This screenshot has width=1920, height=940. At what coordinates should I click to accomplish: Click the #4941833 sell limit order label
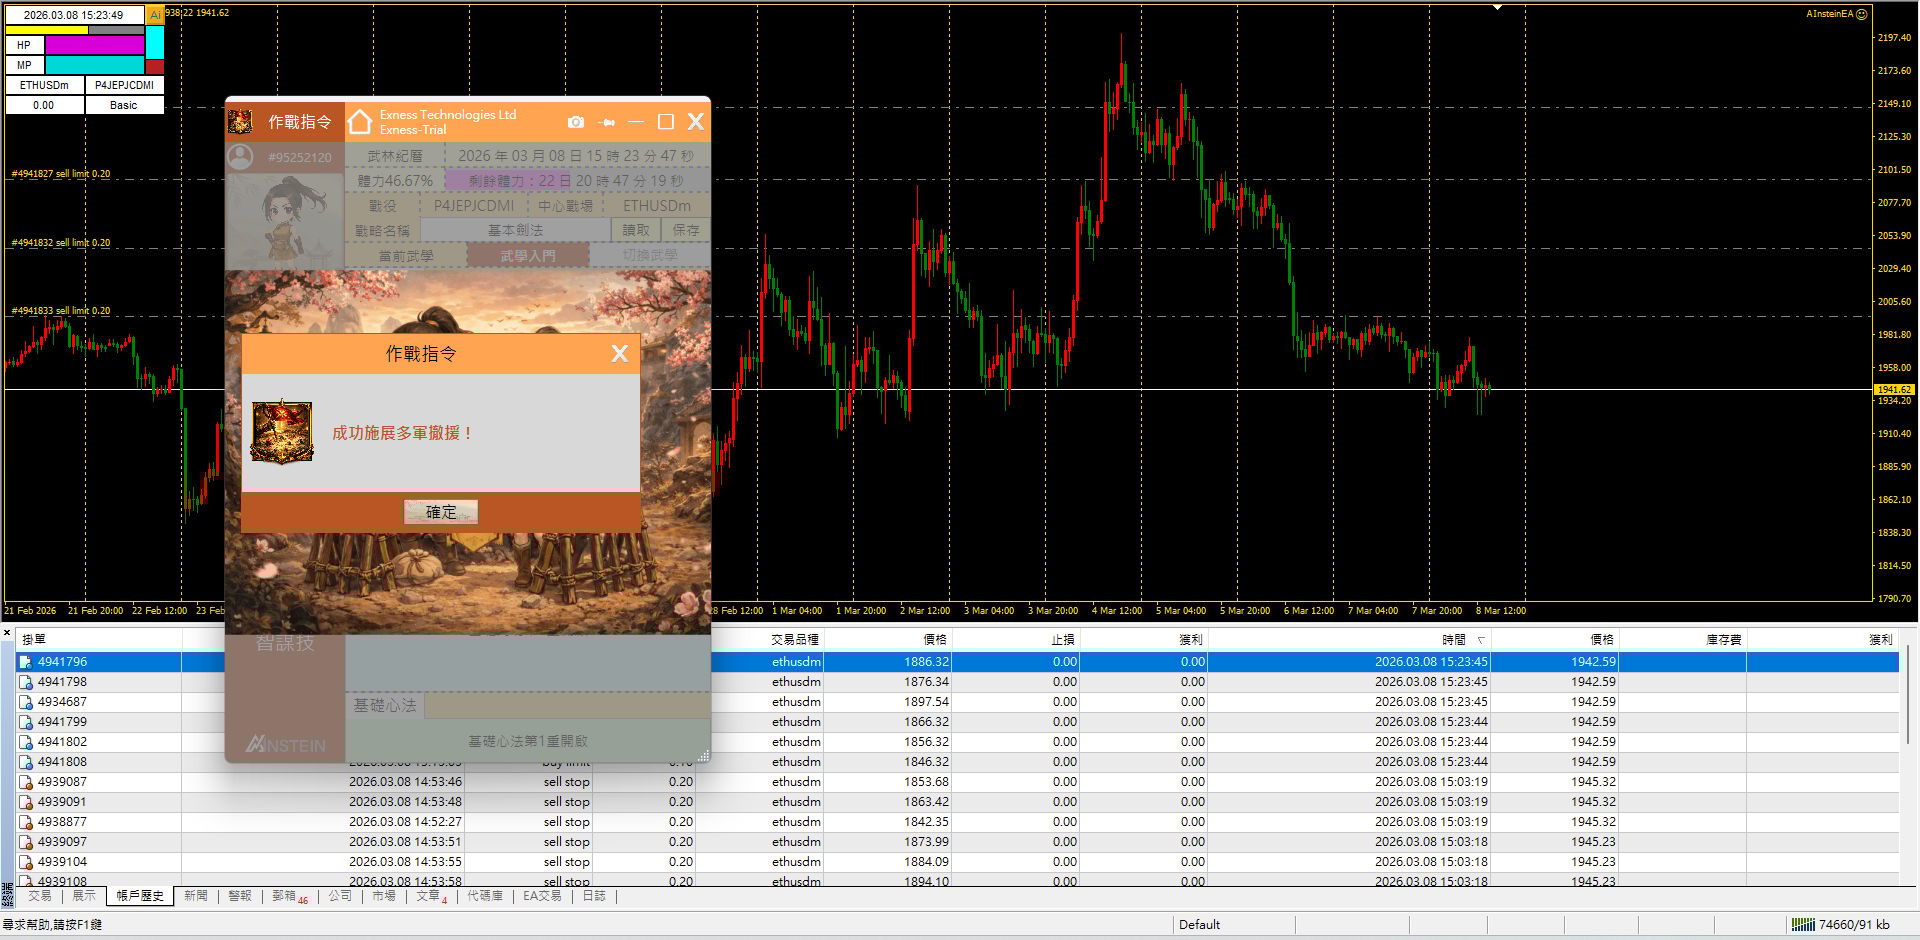pyautogui.click(x=61, y=311)
